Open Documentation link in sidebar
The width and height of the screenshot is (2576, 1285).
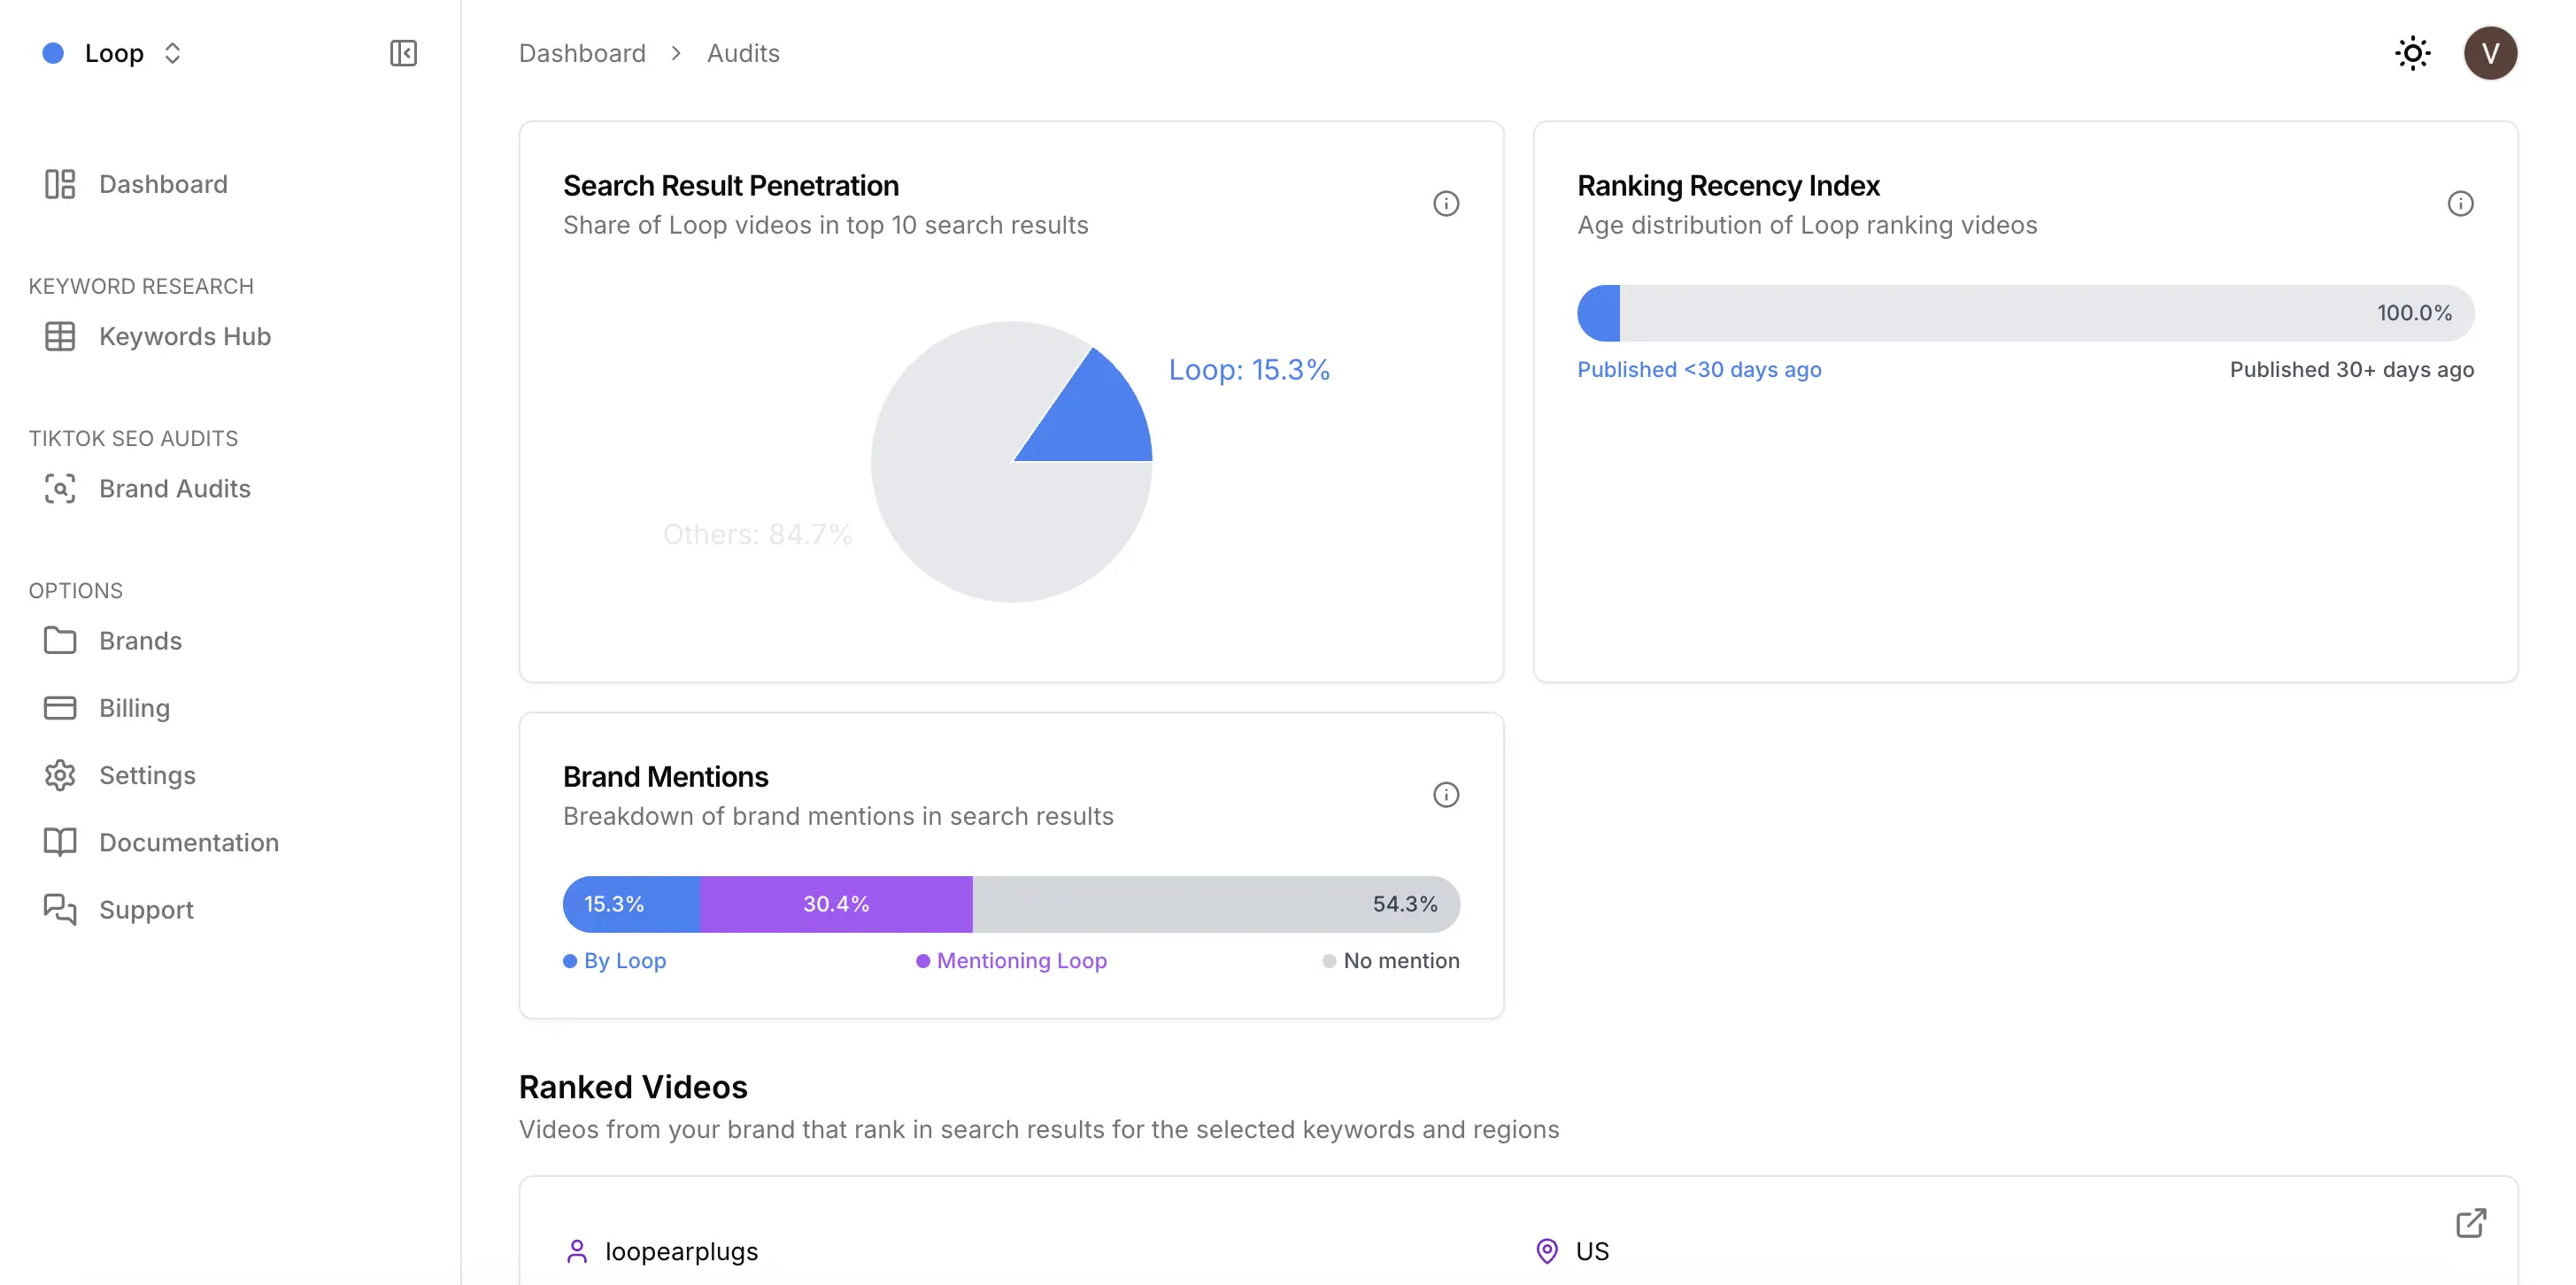pyautogui.click(x=188, y=842)
